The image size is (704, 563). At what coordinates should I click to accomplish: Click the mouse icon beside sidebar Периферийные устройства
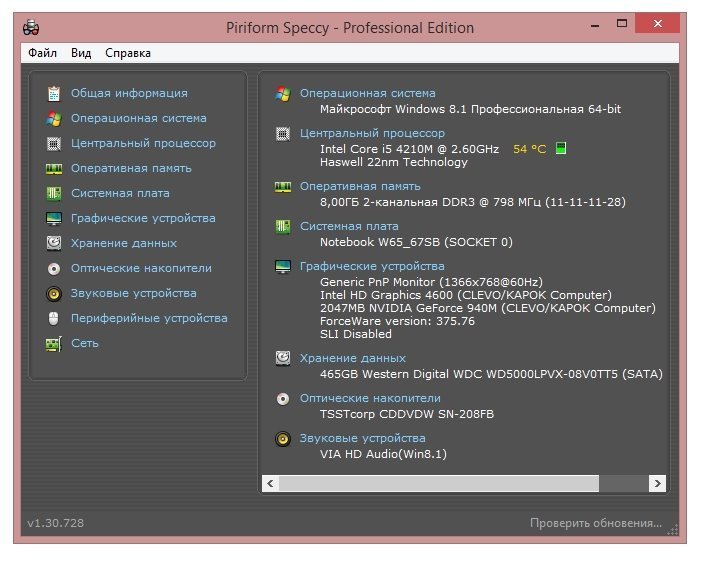point(54,318)
